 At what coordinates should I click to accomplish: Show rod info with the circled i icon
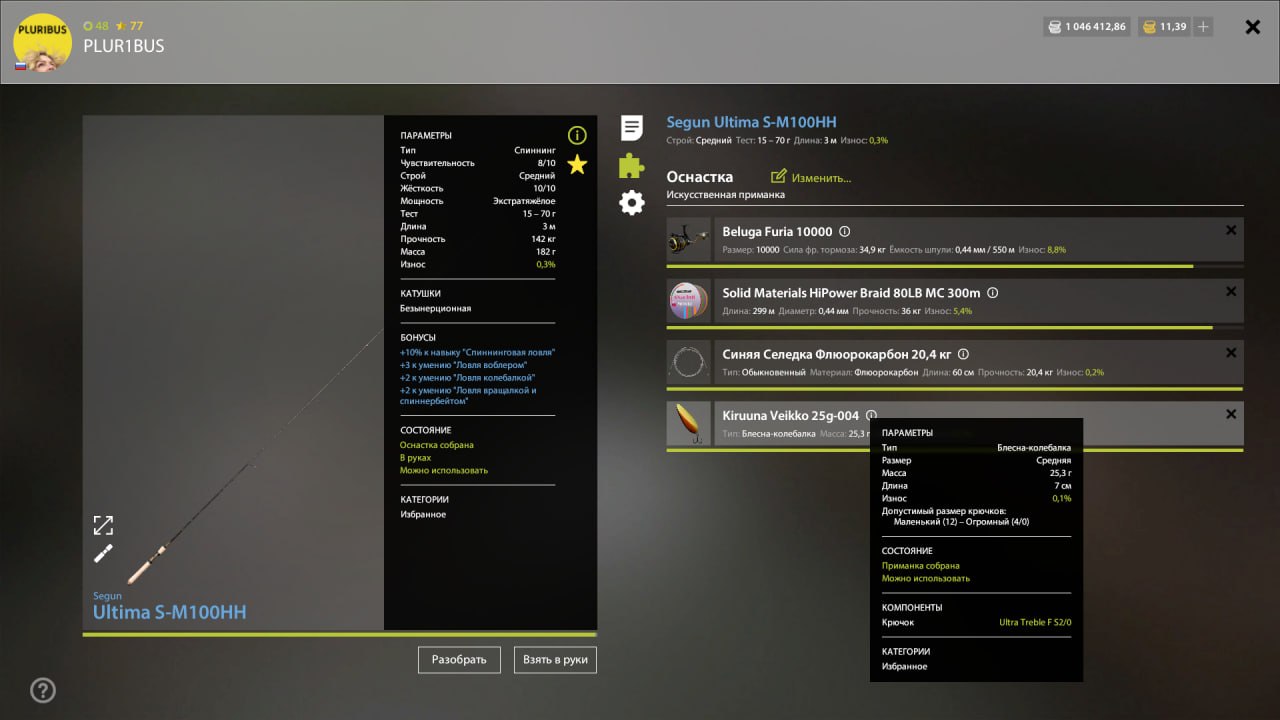(577, 135)
